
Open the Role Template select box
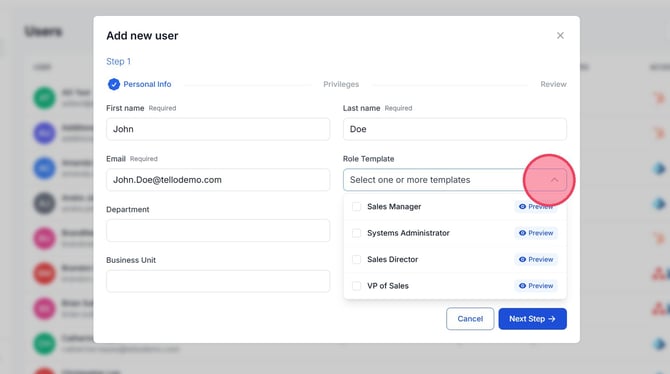pyautogui.click(x=455, y=180)
